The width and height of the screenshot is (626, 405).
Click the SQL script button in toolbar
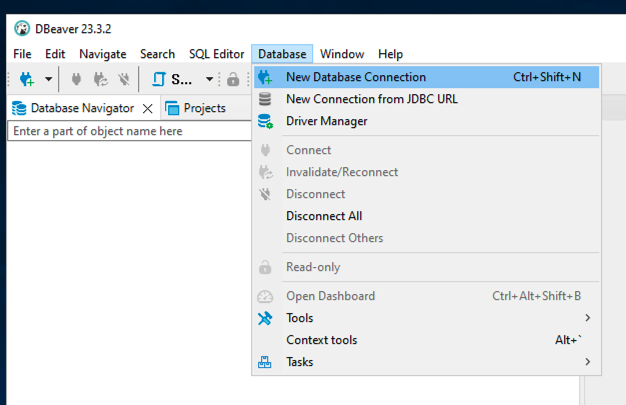172,79
